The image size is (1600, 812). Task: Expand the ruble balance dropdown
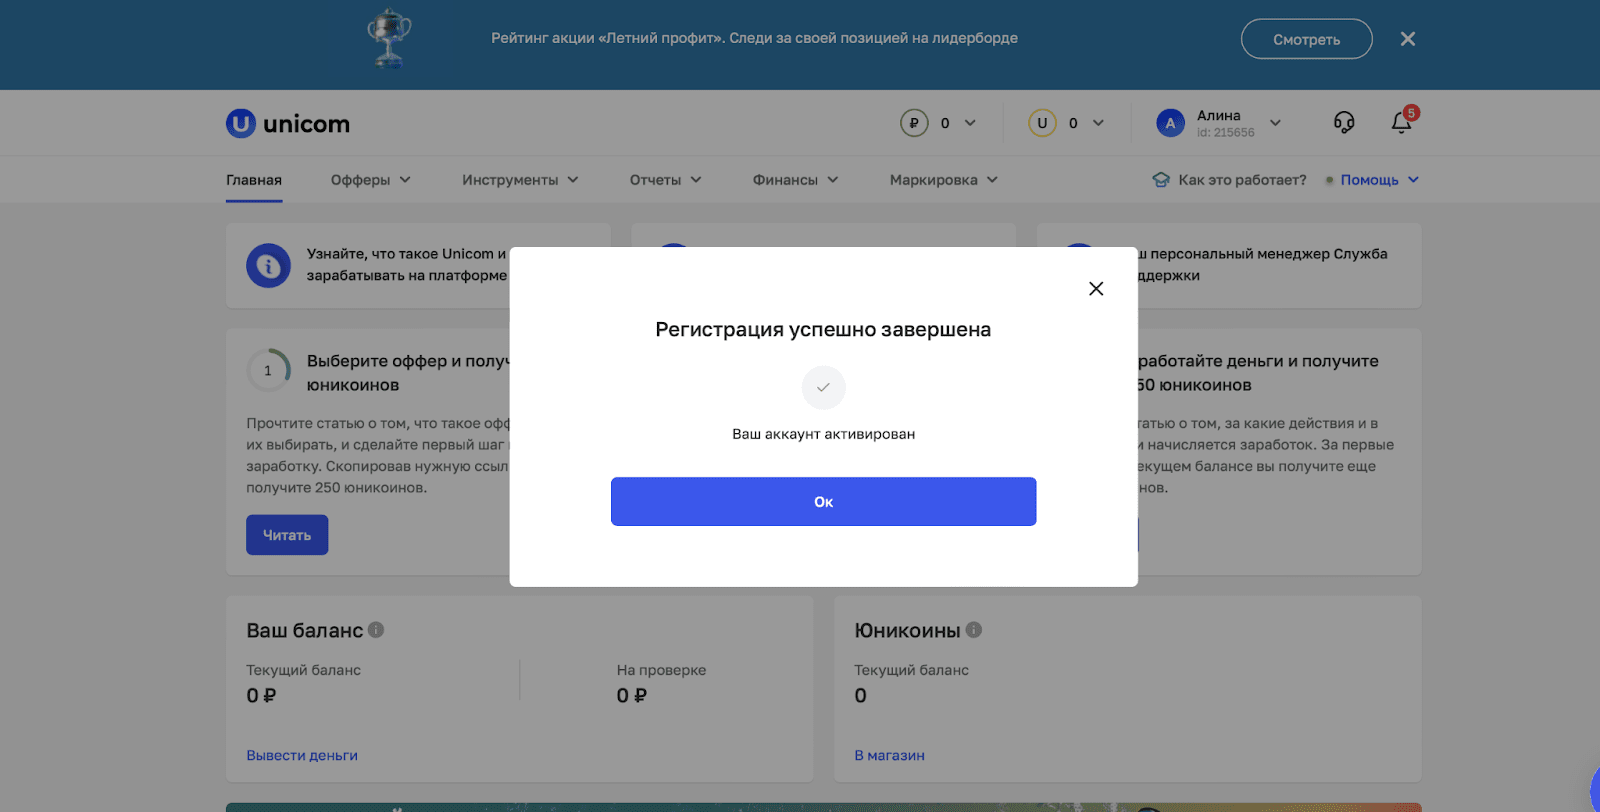tap(970, 123)
